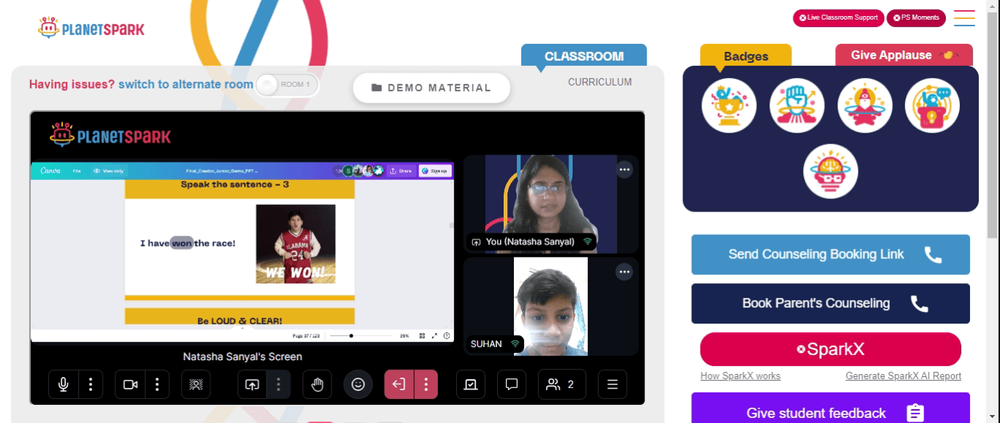The width and height of the screenshot is (1000, 423).
Task: Open Canva grid view icon
Action: tap(422, 336)
